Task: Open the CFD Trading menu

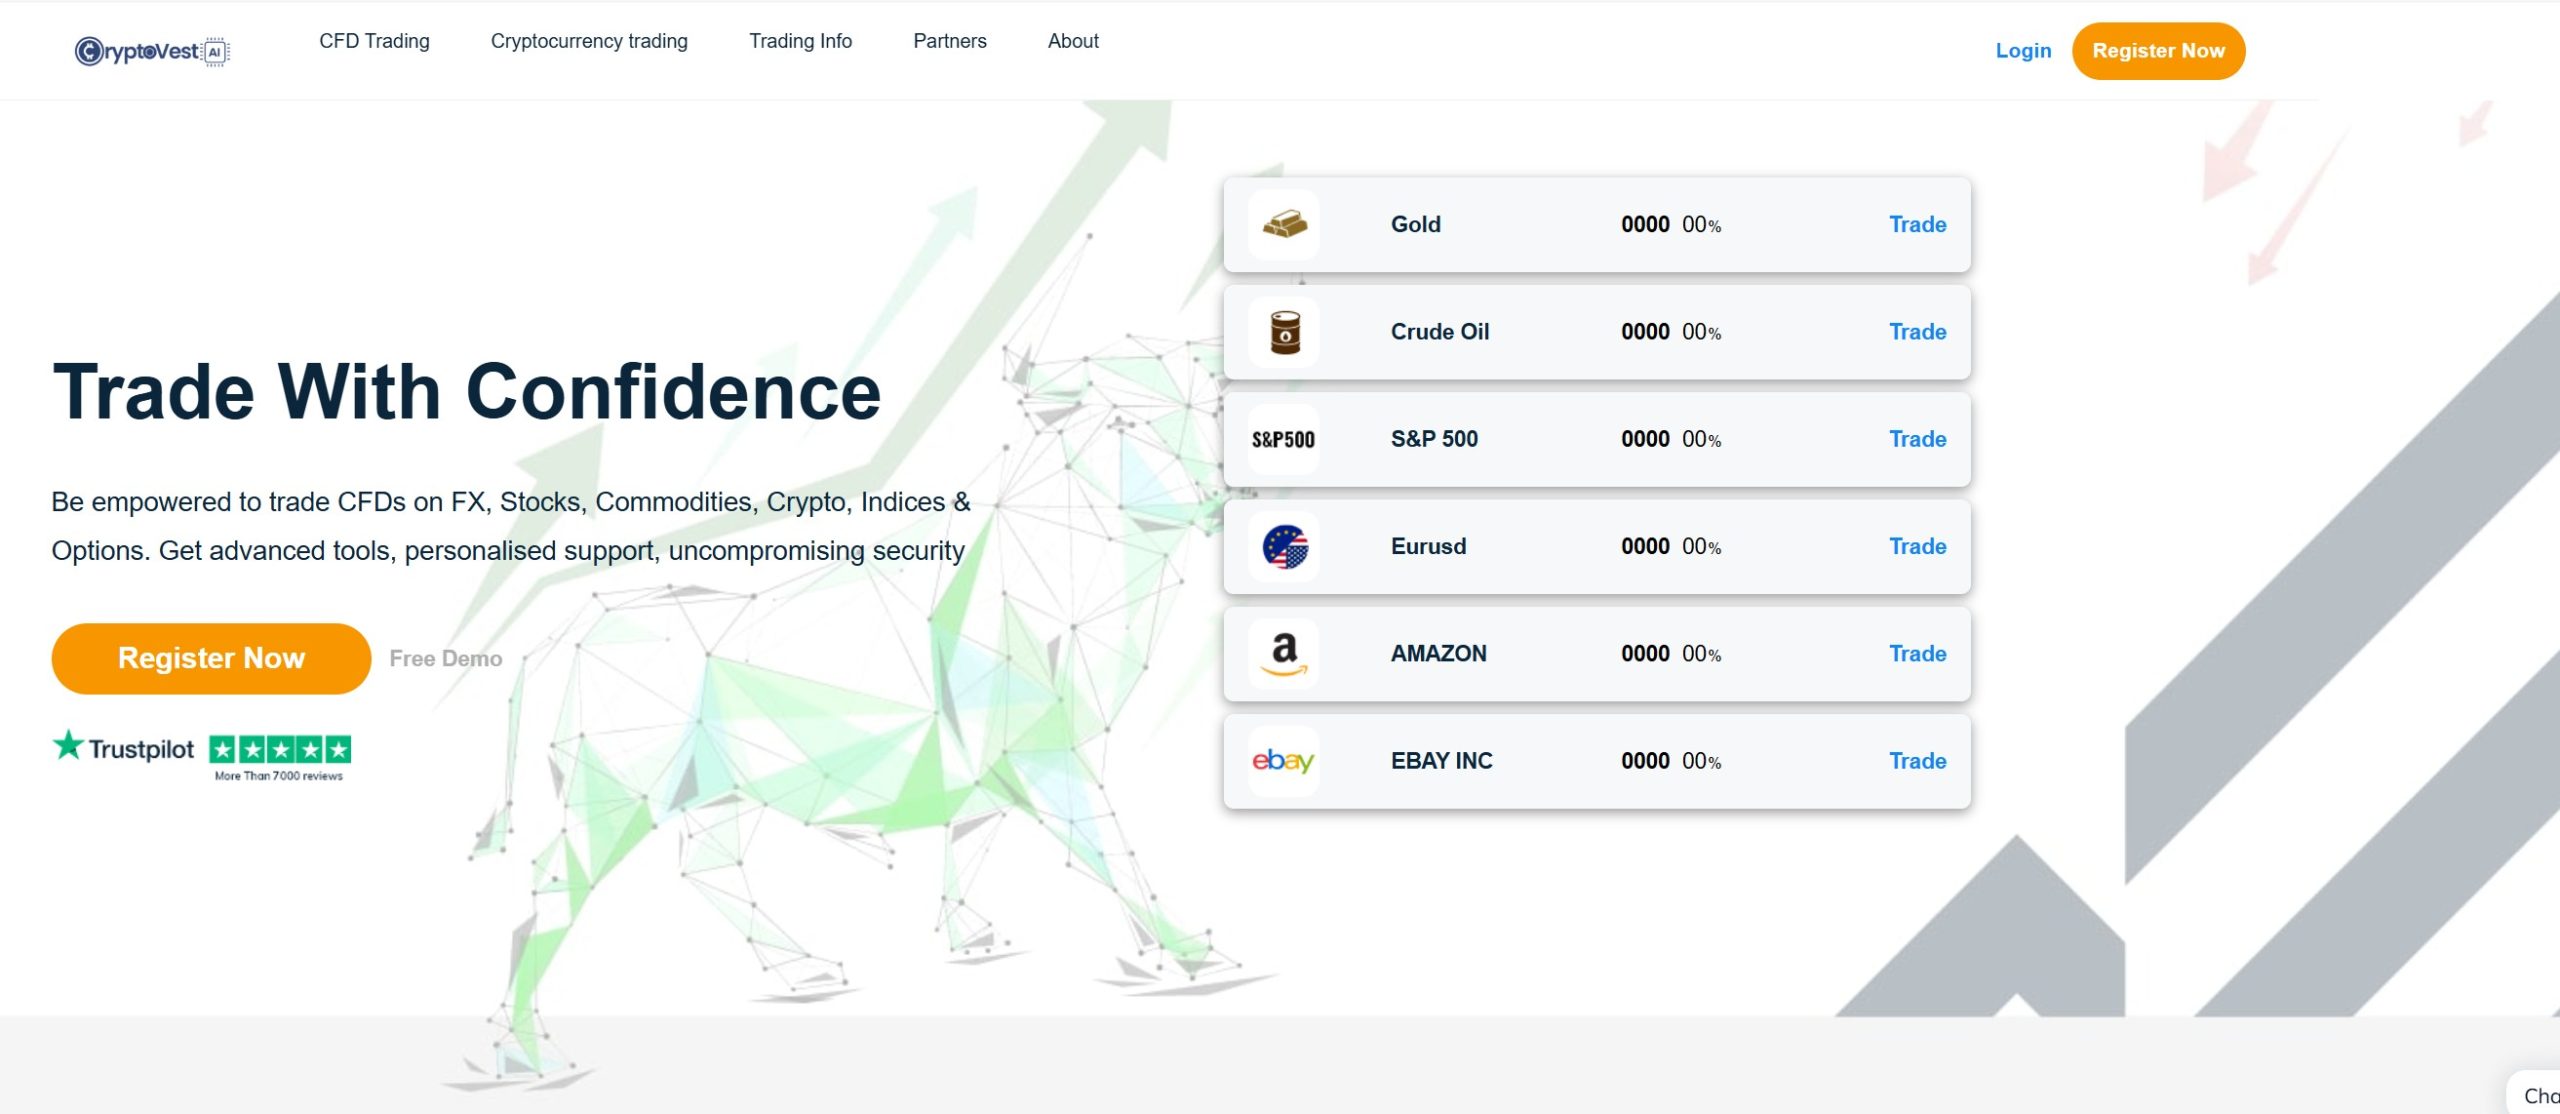Action: pyautogui.click(x=374, y=41)
